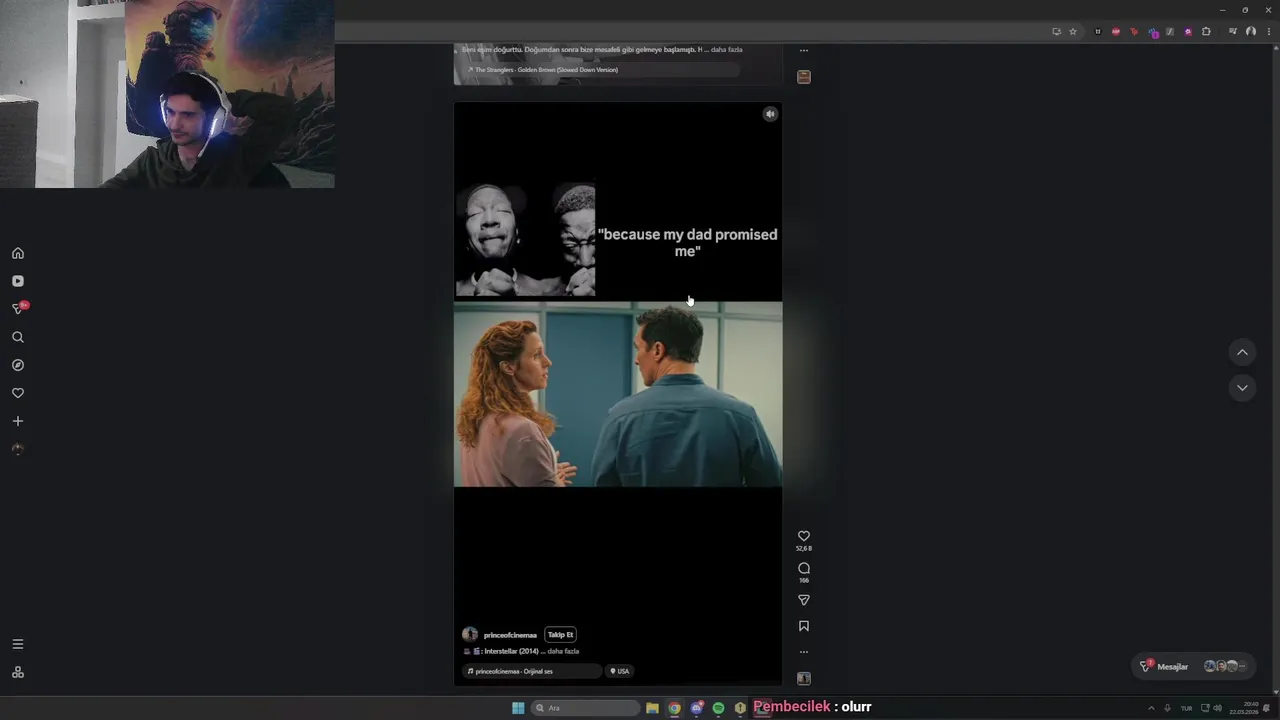Image resolution: width=1280 pixels, height=720 pixels.
Task: Open princeofcinemaa profile picture
Action: point(470,634)
